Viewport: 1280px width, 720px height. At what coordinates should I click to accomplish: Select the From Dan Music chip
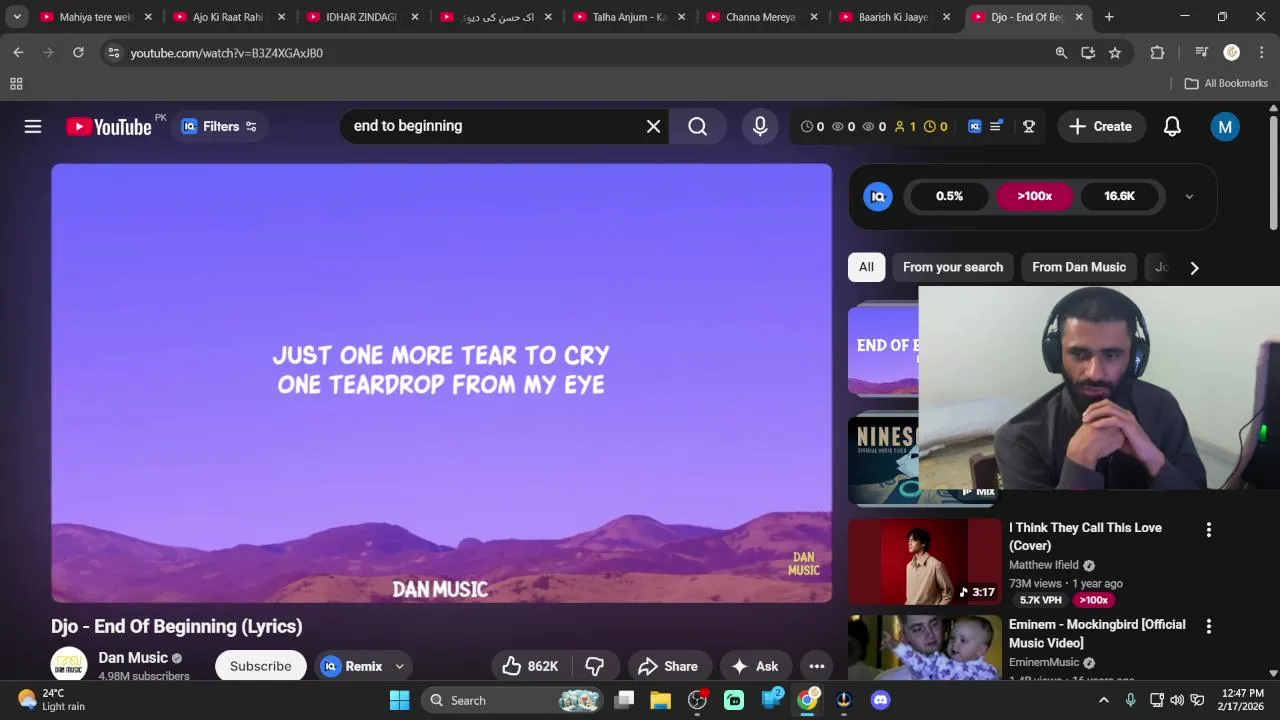(1079, 267)
